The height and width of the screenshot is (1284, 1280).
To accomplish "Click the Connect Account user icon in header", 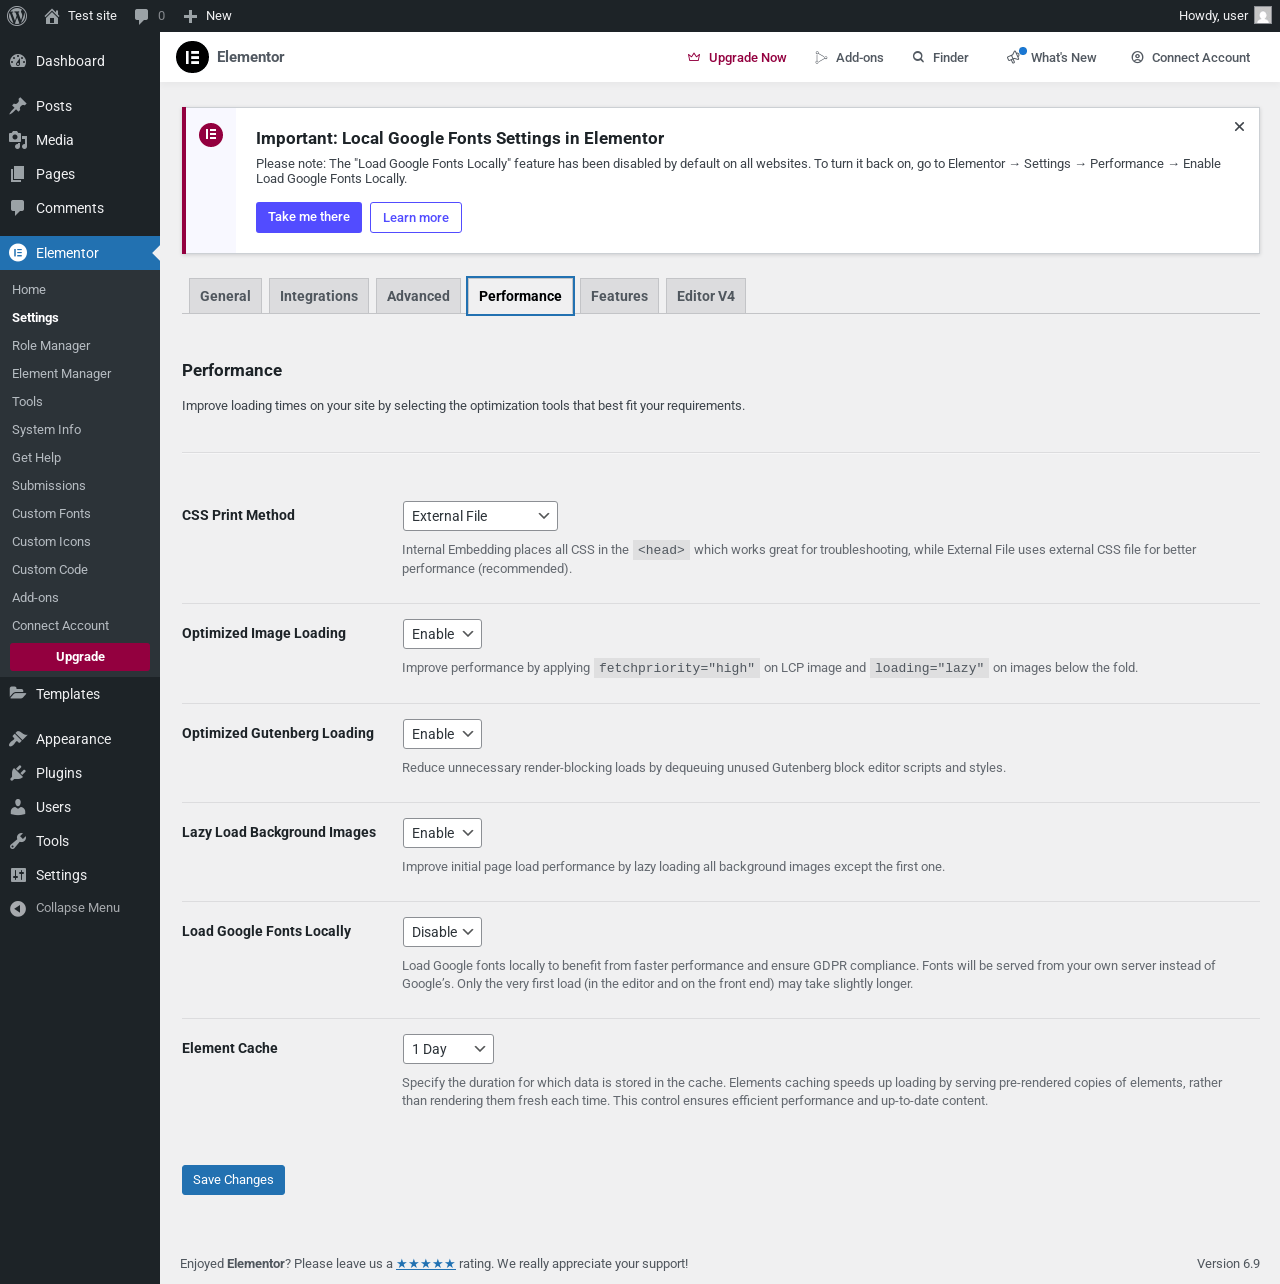I will (x=1137, y=58).
